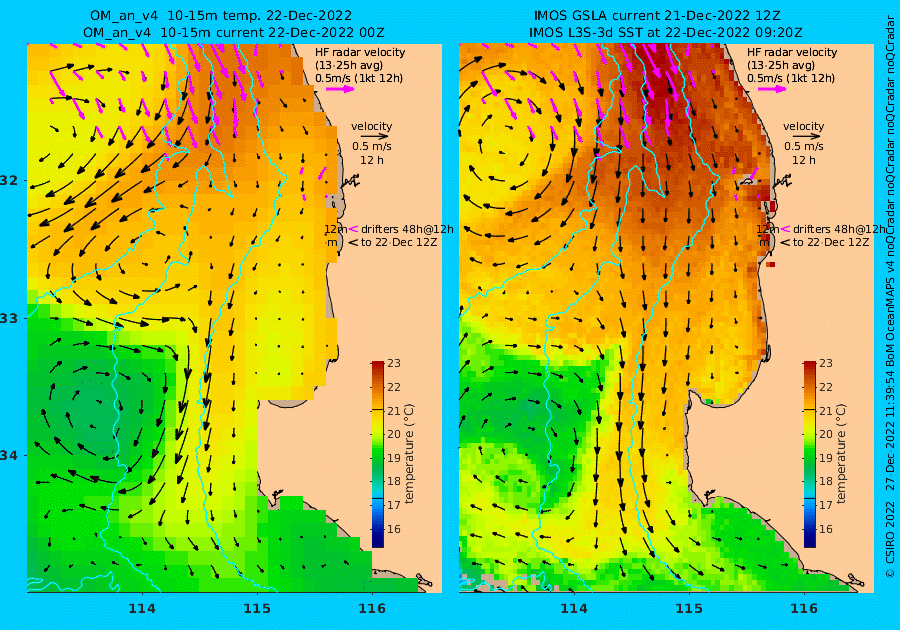Viewport: 900px width, 630px height.
Task: Select the 'OM_an_v4 10-15m current 22-Dec-2022 00Z' title
Action: (x=234, y=33)
